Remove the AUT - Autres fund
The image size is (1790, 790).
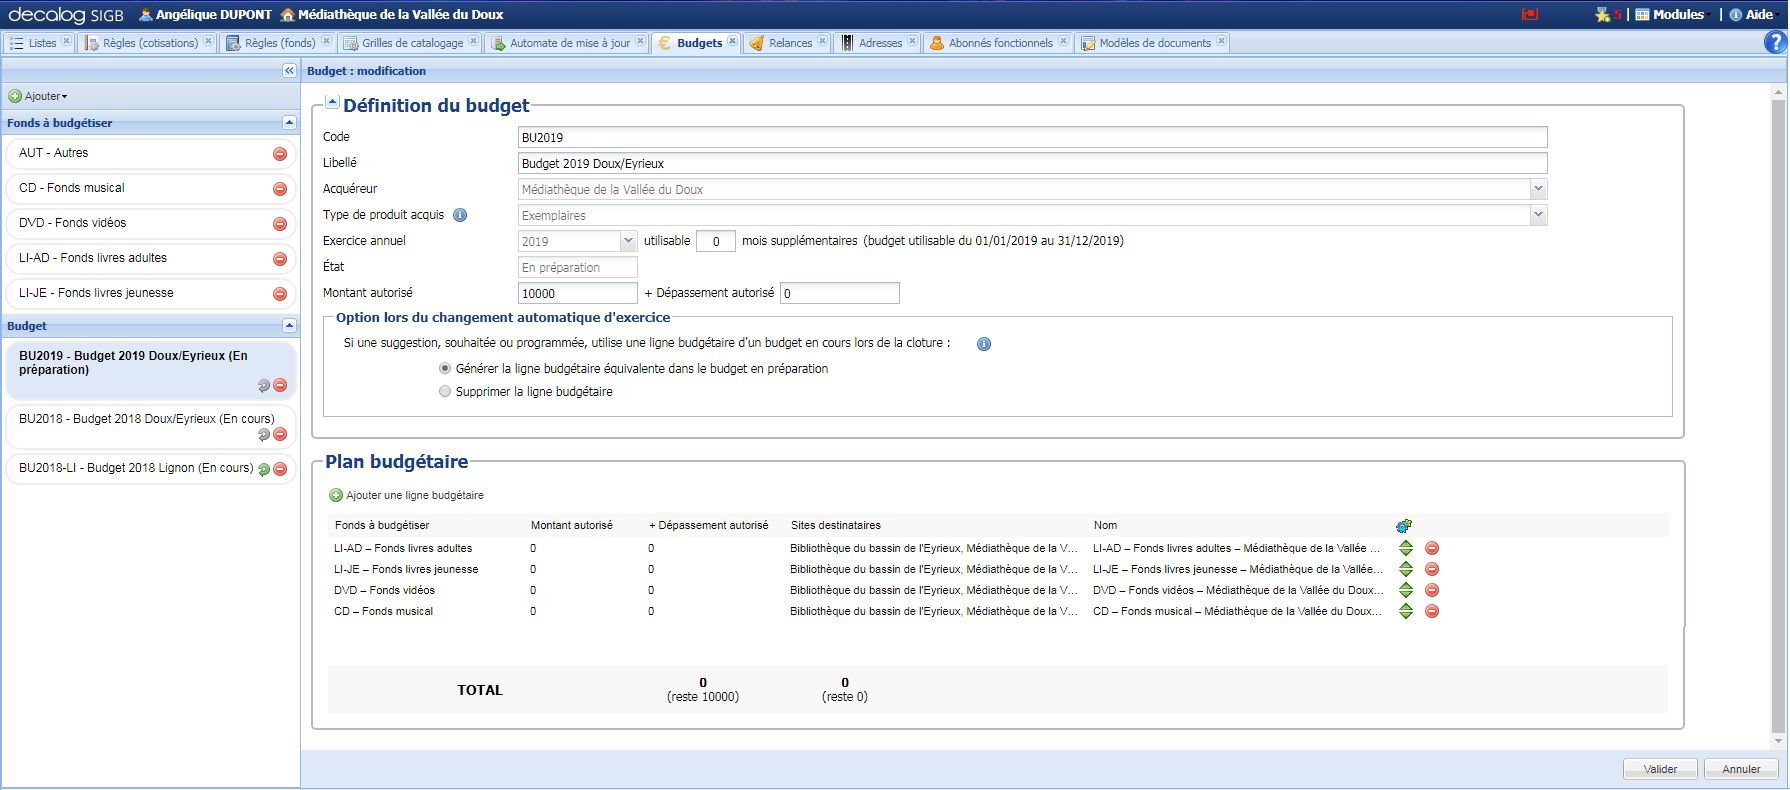pos(280,154)
